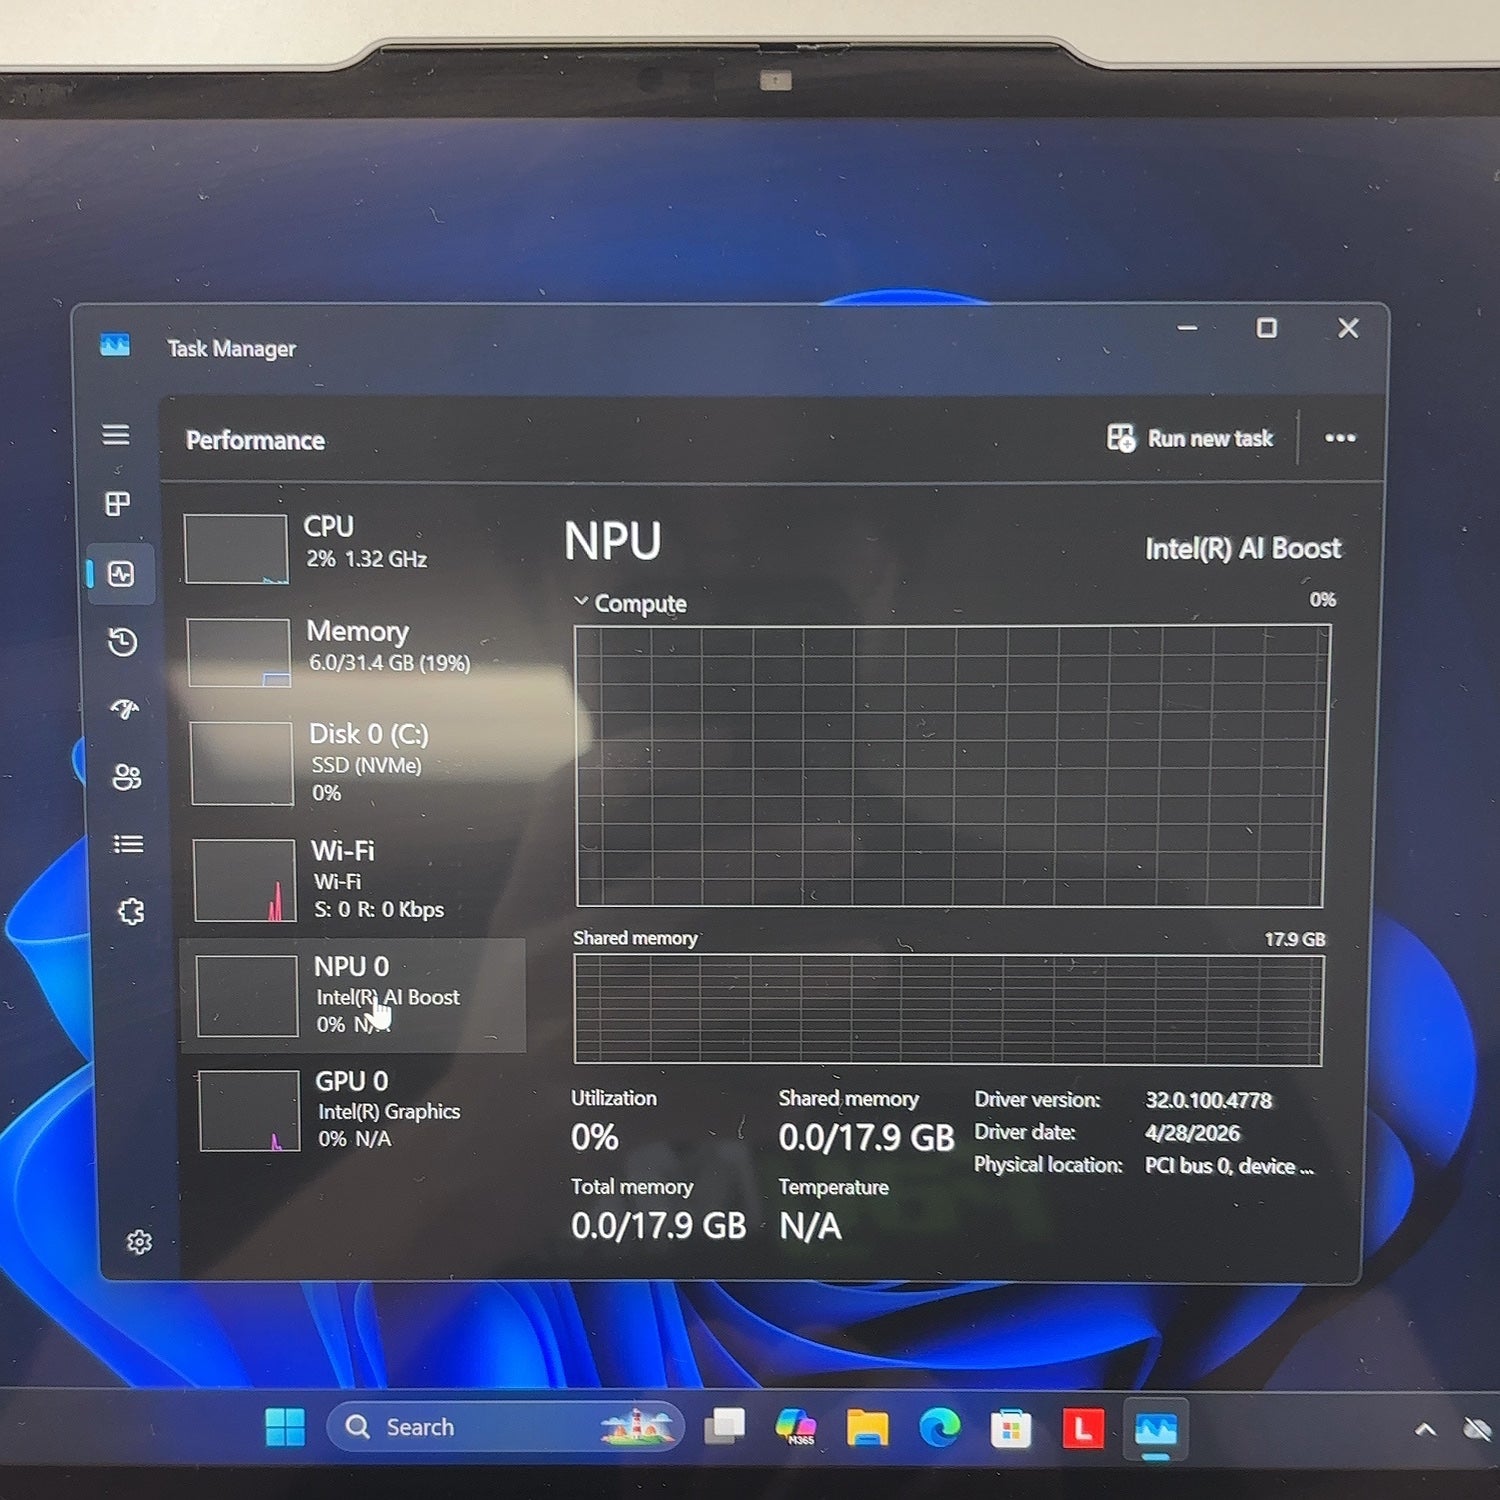Screen dimensions: 1500x1500
Task: Go to the Processes page icon
Action: [x=118, y=503]
